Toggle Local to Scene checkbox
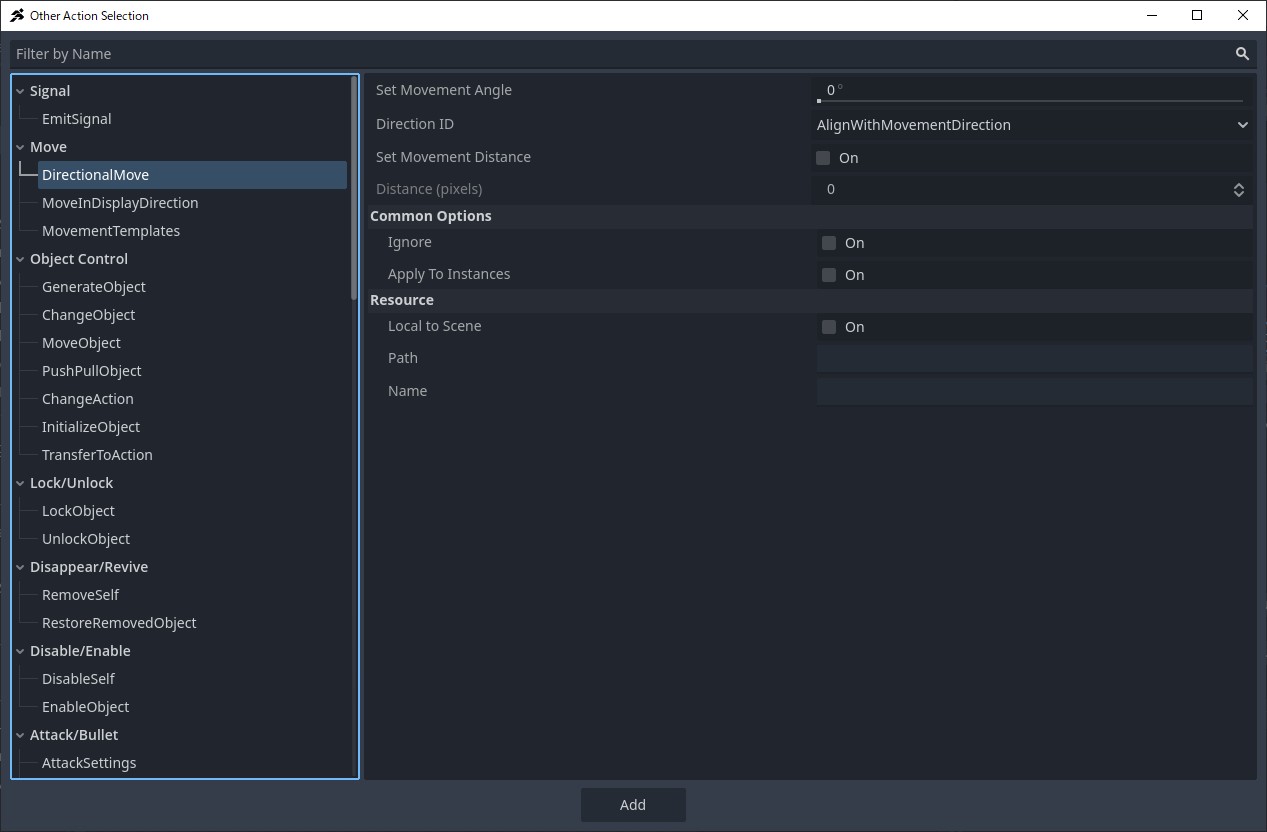The image size is (1267, 832). (829, 327)
